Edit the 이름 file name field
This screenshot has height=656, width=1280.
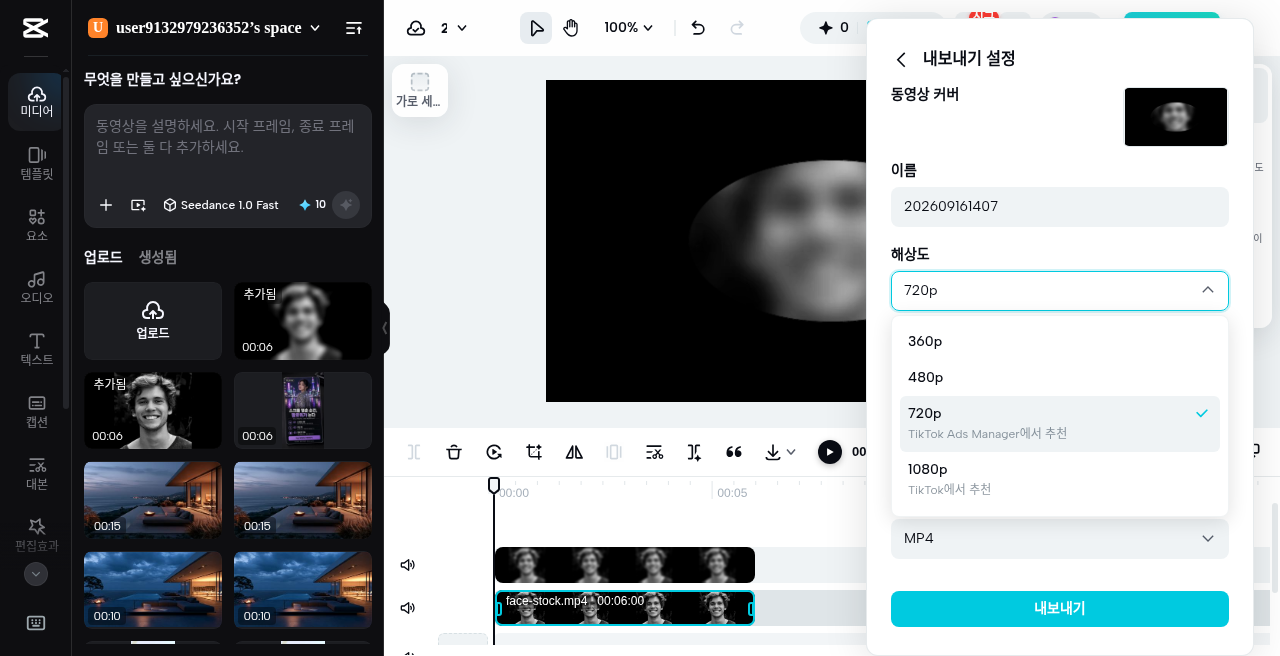pos(1060,207)
